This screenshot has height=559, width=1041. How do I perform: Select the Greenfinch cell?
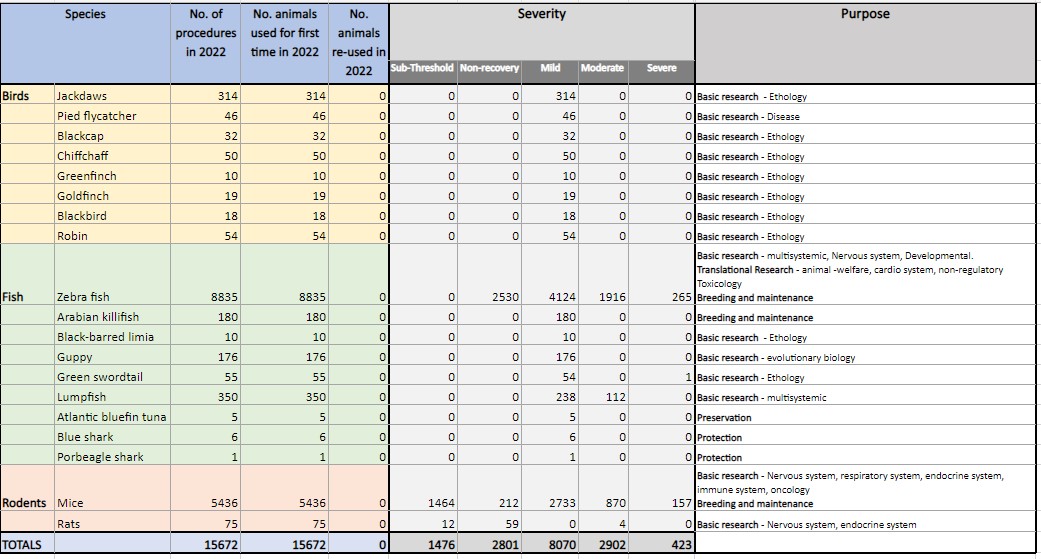112,175
